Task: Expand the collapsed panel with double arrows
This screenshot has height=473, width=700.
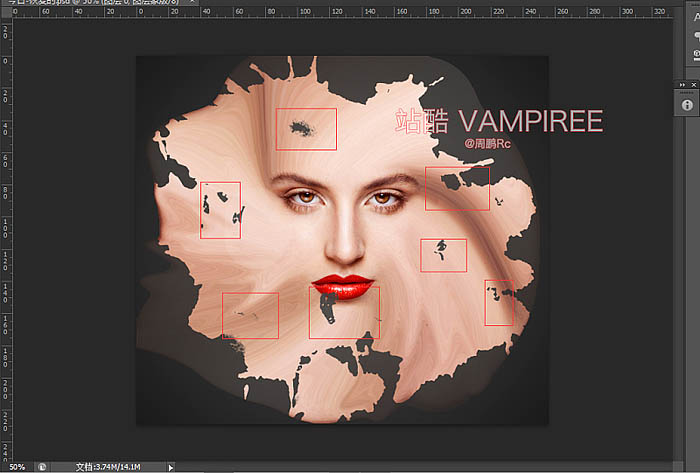Action: pos(680,85)
